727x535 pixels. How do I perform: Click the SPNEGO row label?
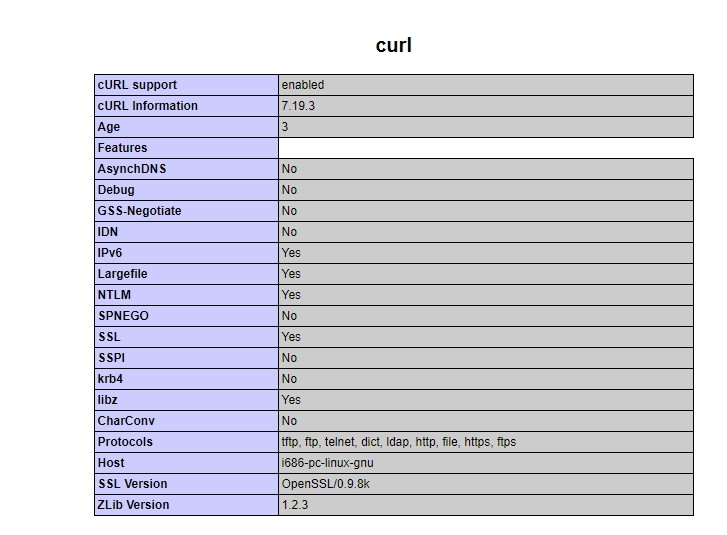click(123, 316)
